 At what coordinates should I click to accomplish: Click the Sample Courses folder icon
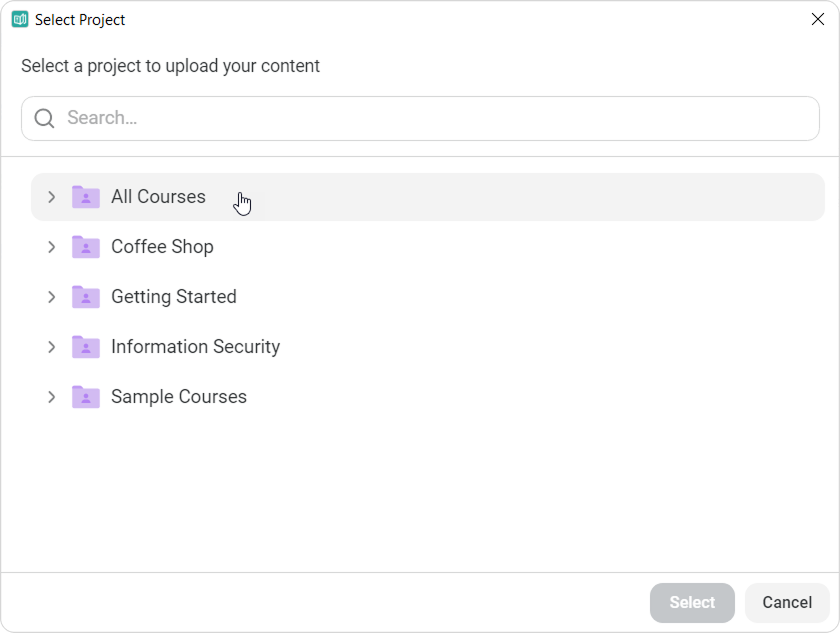86,397
